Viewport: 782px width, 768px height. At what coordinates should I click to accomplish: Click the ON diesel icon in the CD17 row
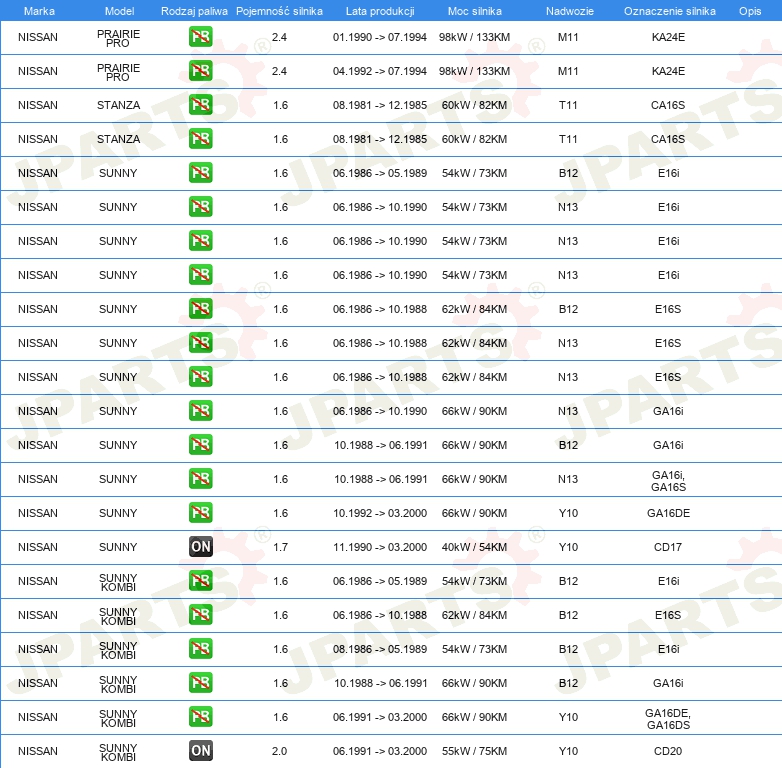[x=200, y=547]
